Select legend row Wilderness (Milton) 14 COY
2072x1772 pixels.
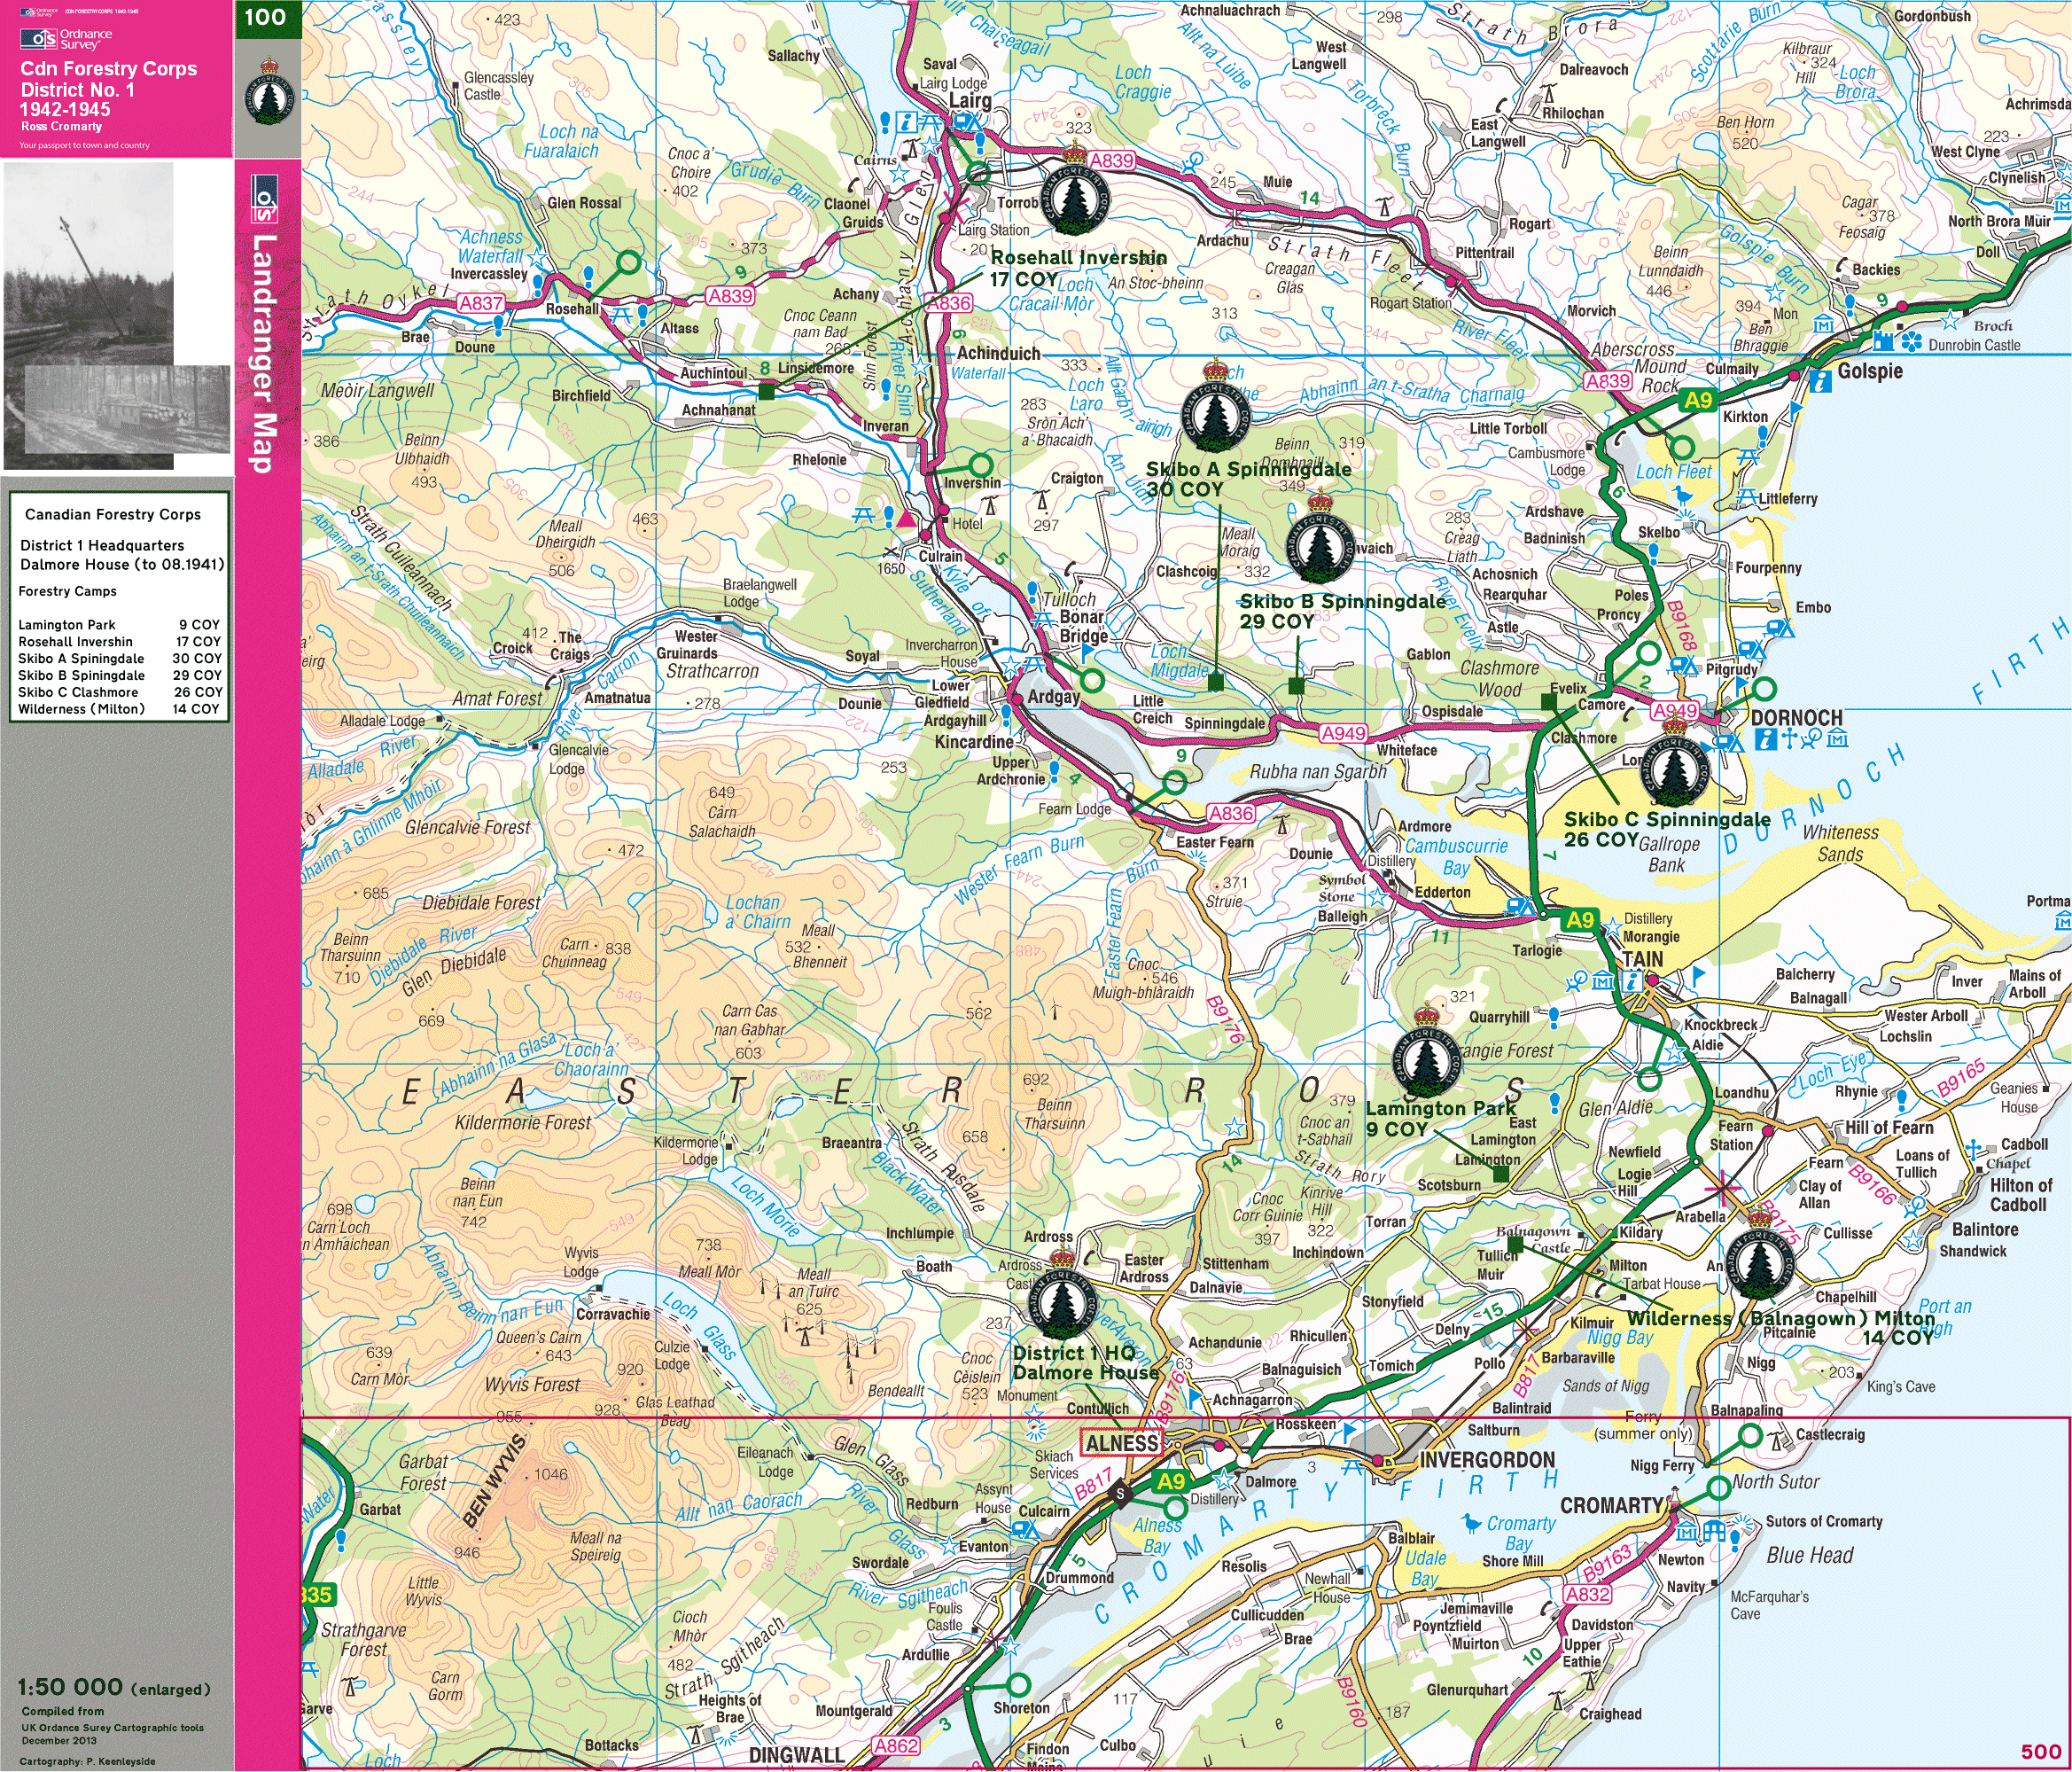point(119,709)
